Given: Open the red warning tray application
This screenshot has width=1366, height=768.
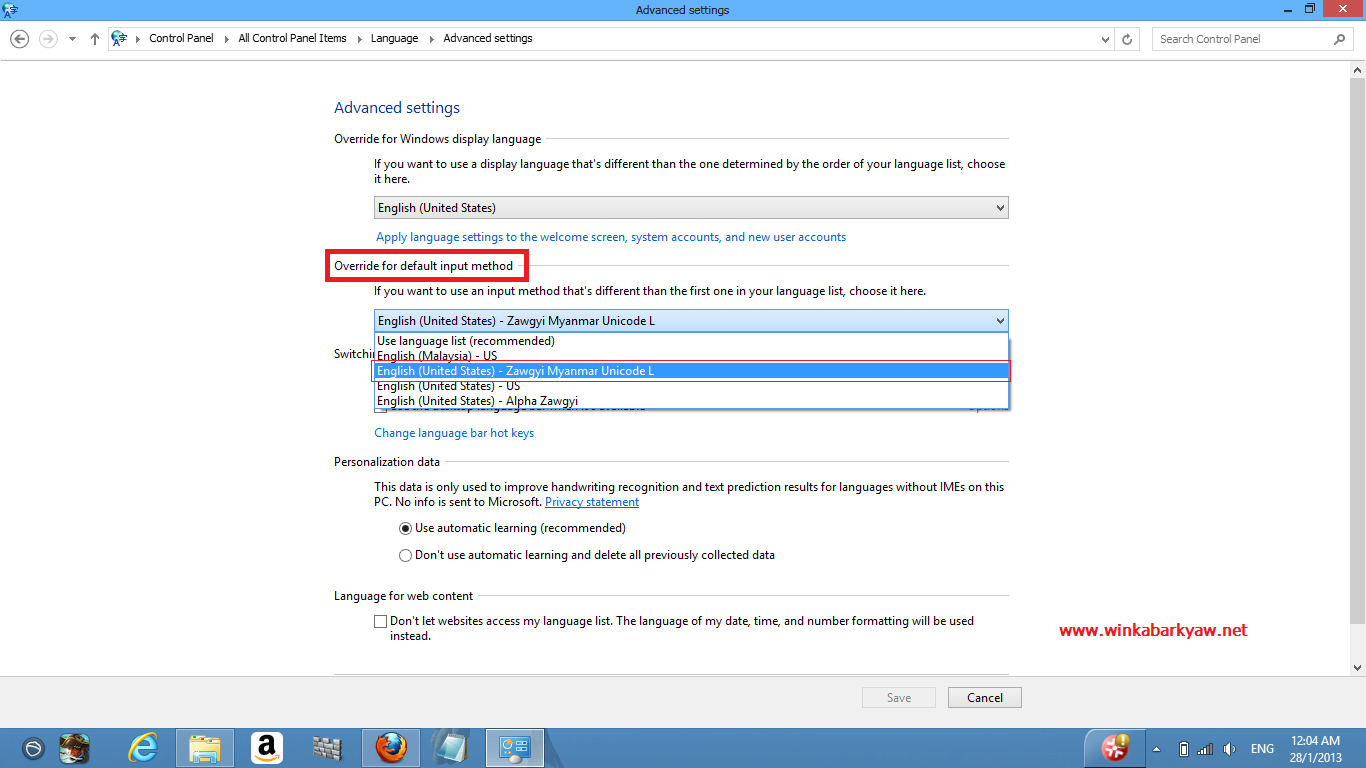Looking at the screenshot, I should [x=1115, y=747].
